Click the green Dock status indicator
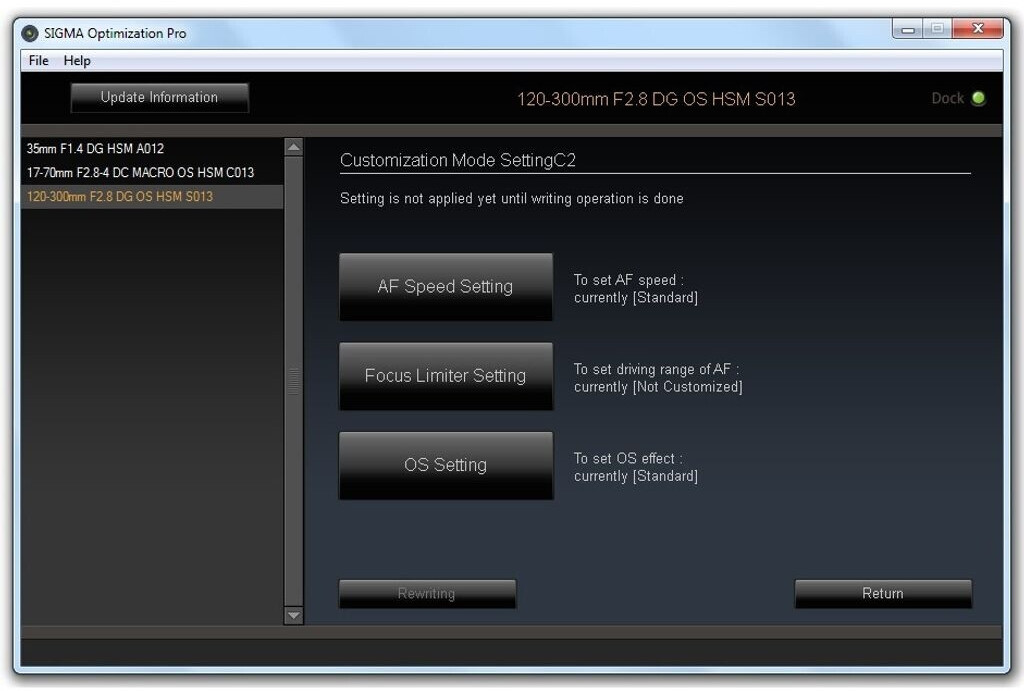This screenshot has height=691, width=1024. (978, 98)
